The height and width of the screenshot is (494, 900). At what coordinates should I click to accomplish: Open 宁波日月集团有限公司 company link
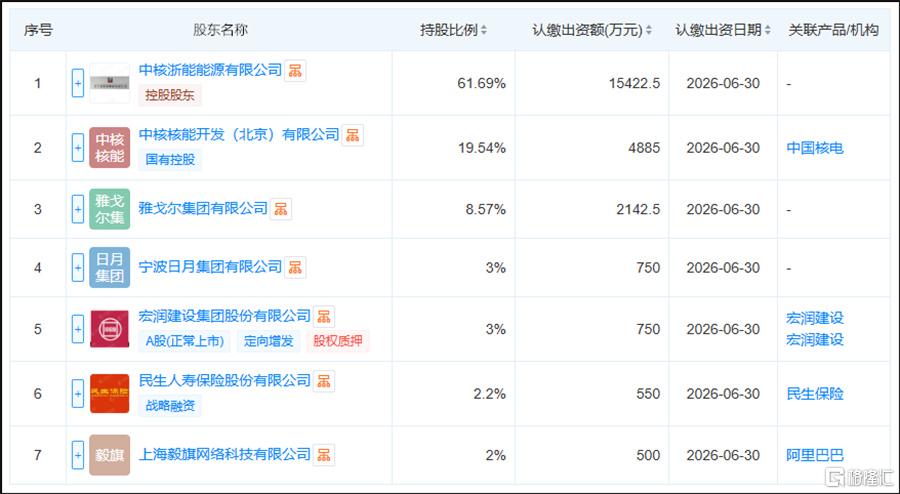pyautogui.click(x=210, y=267)
